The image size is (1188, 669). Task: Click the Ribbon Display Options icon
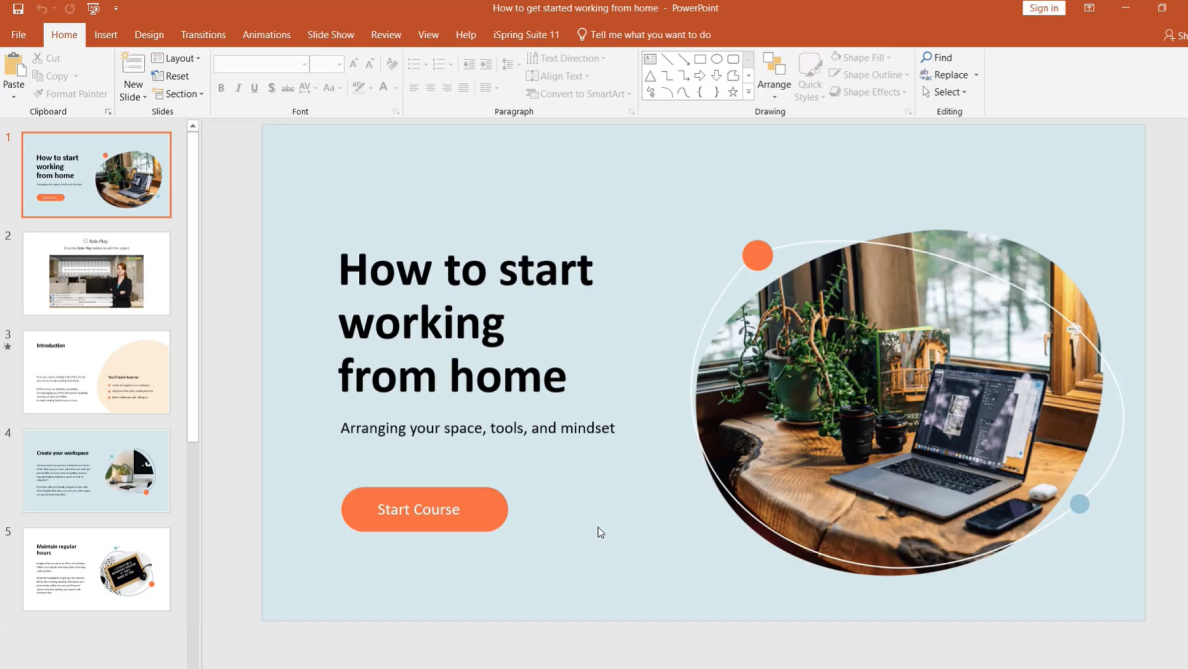[1089, 8]
